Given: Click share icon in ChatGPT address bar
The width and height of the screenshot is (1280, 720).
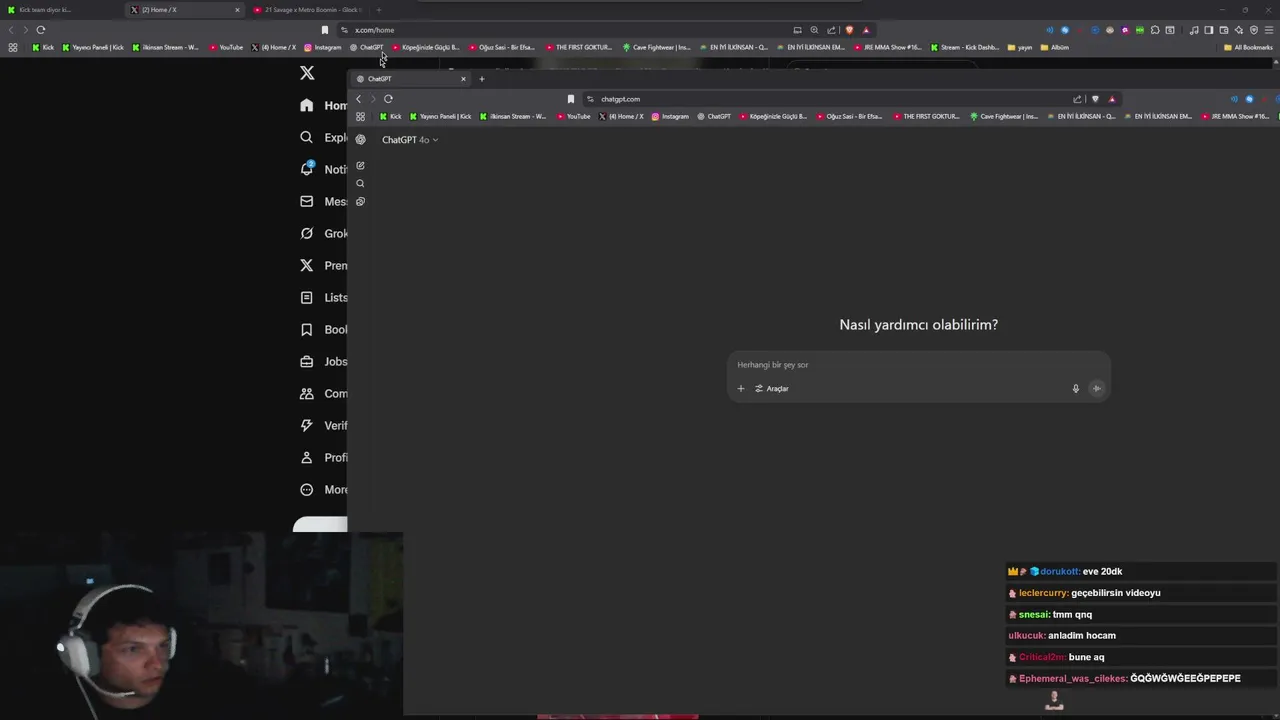Looking at the screenshot, I should [1077, 99].
